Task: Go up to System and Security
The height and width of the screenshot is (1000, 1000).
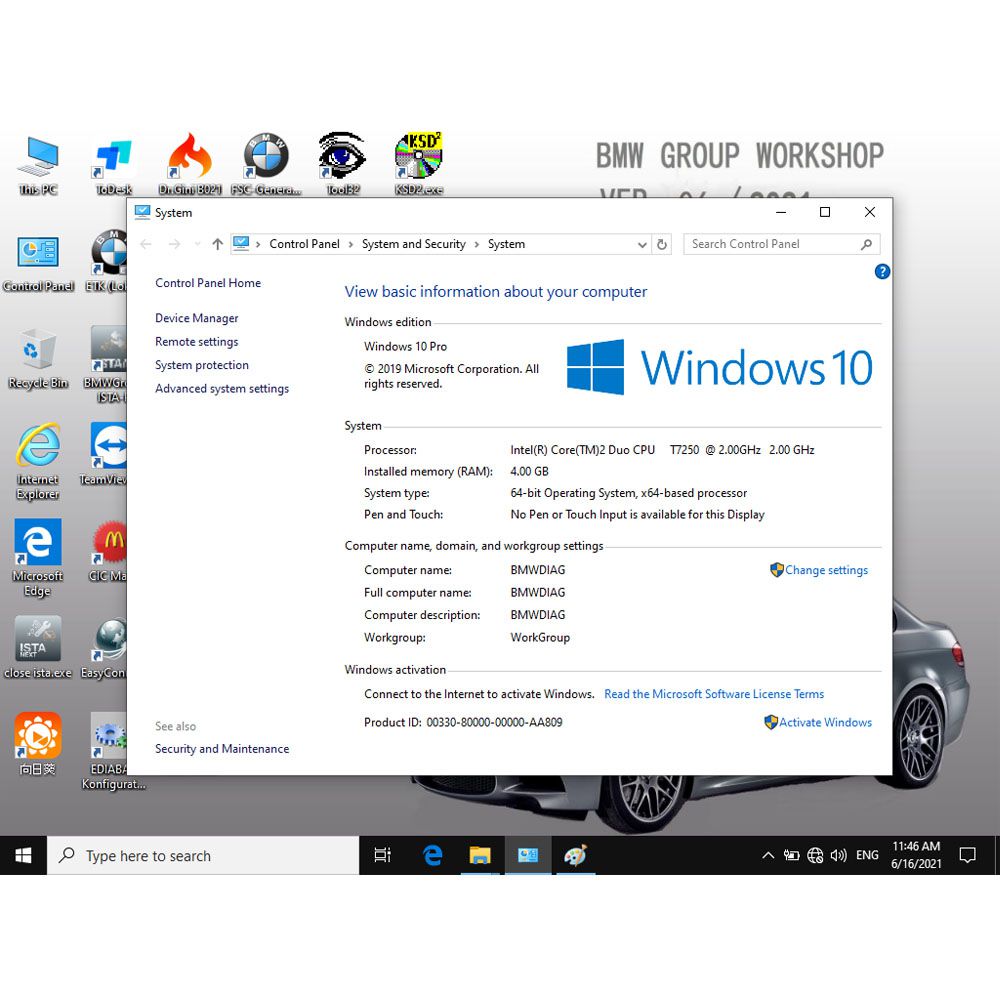Action: coord(217,244)
